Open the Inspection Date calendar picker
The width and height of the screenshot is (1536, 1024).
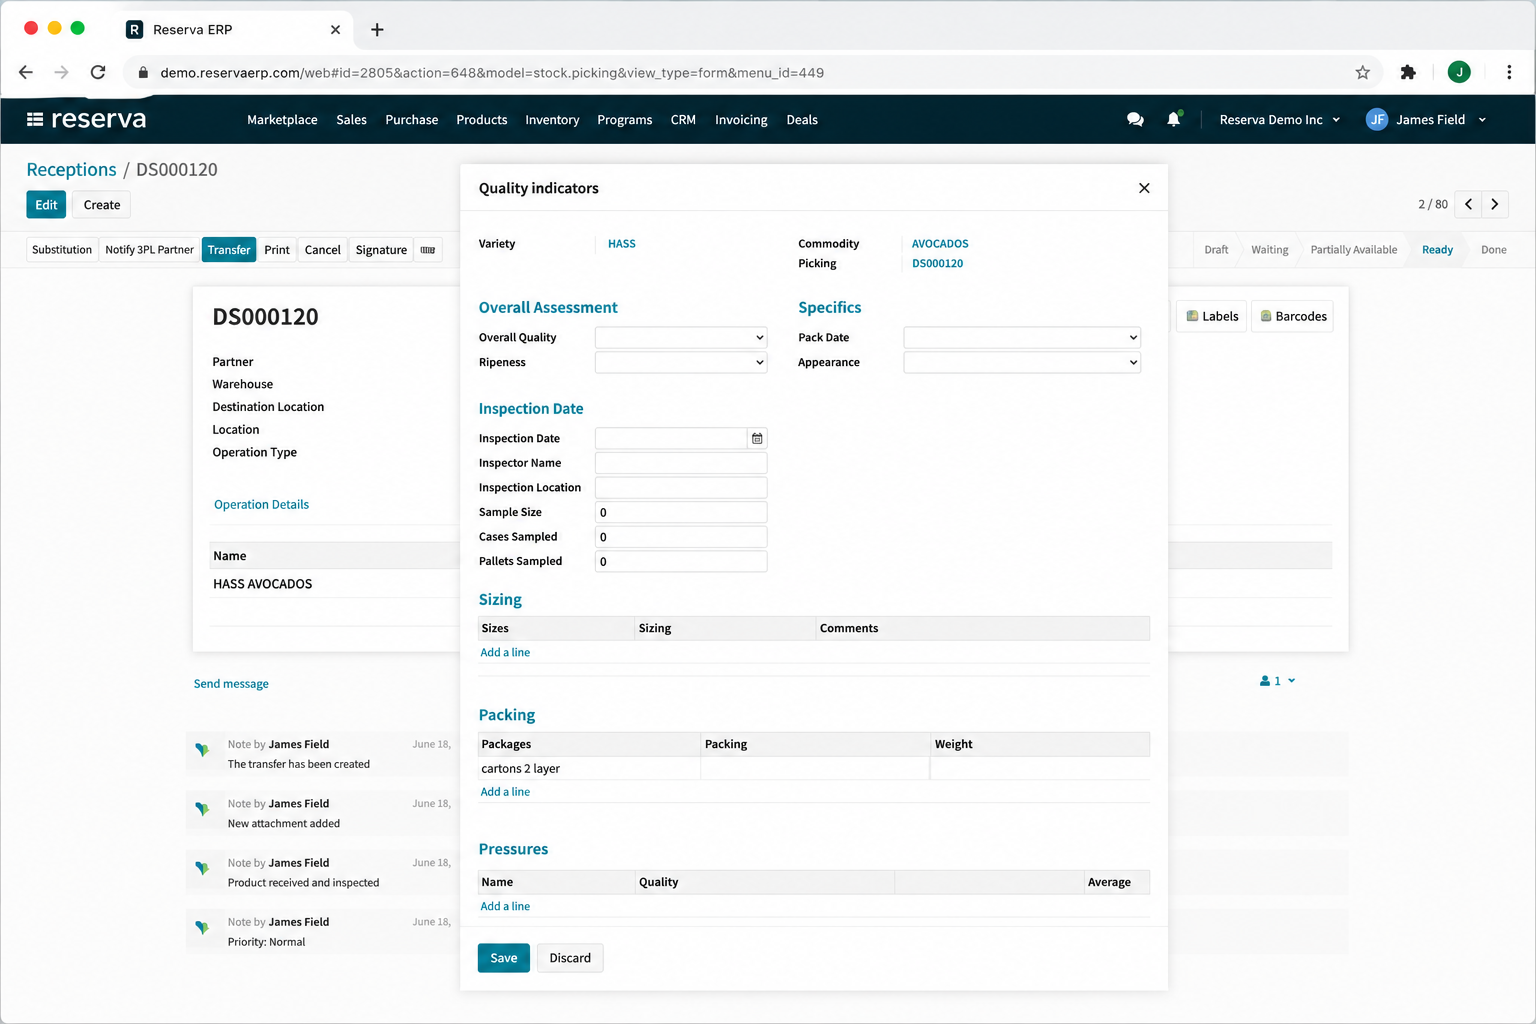point(757,438)
